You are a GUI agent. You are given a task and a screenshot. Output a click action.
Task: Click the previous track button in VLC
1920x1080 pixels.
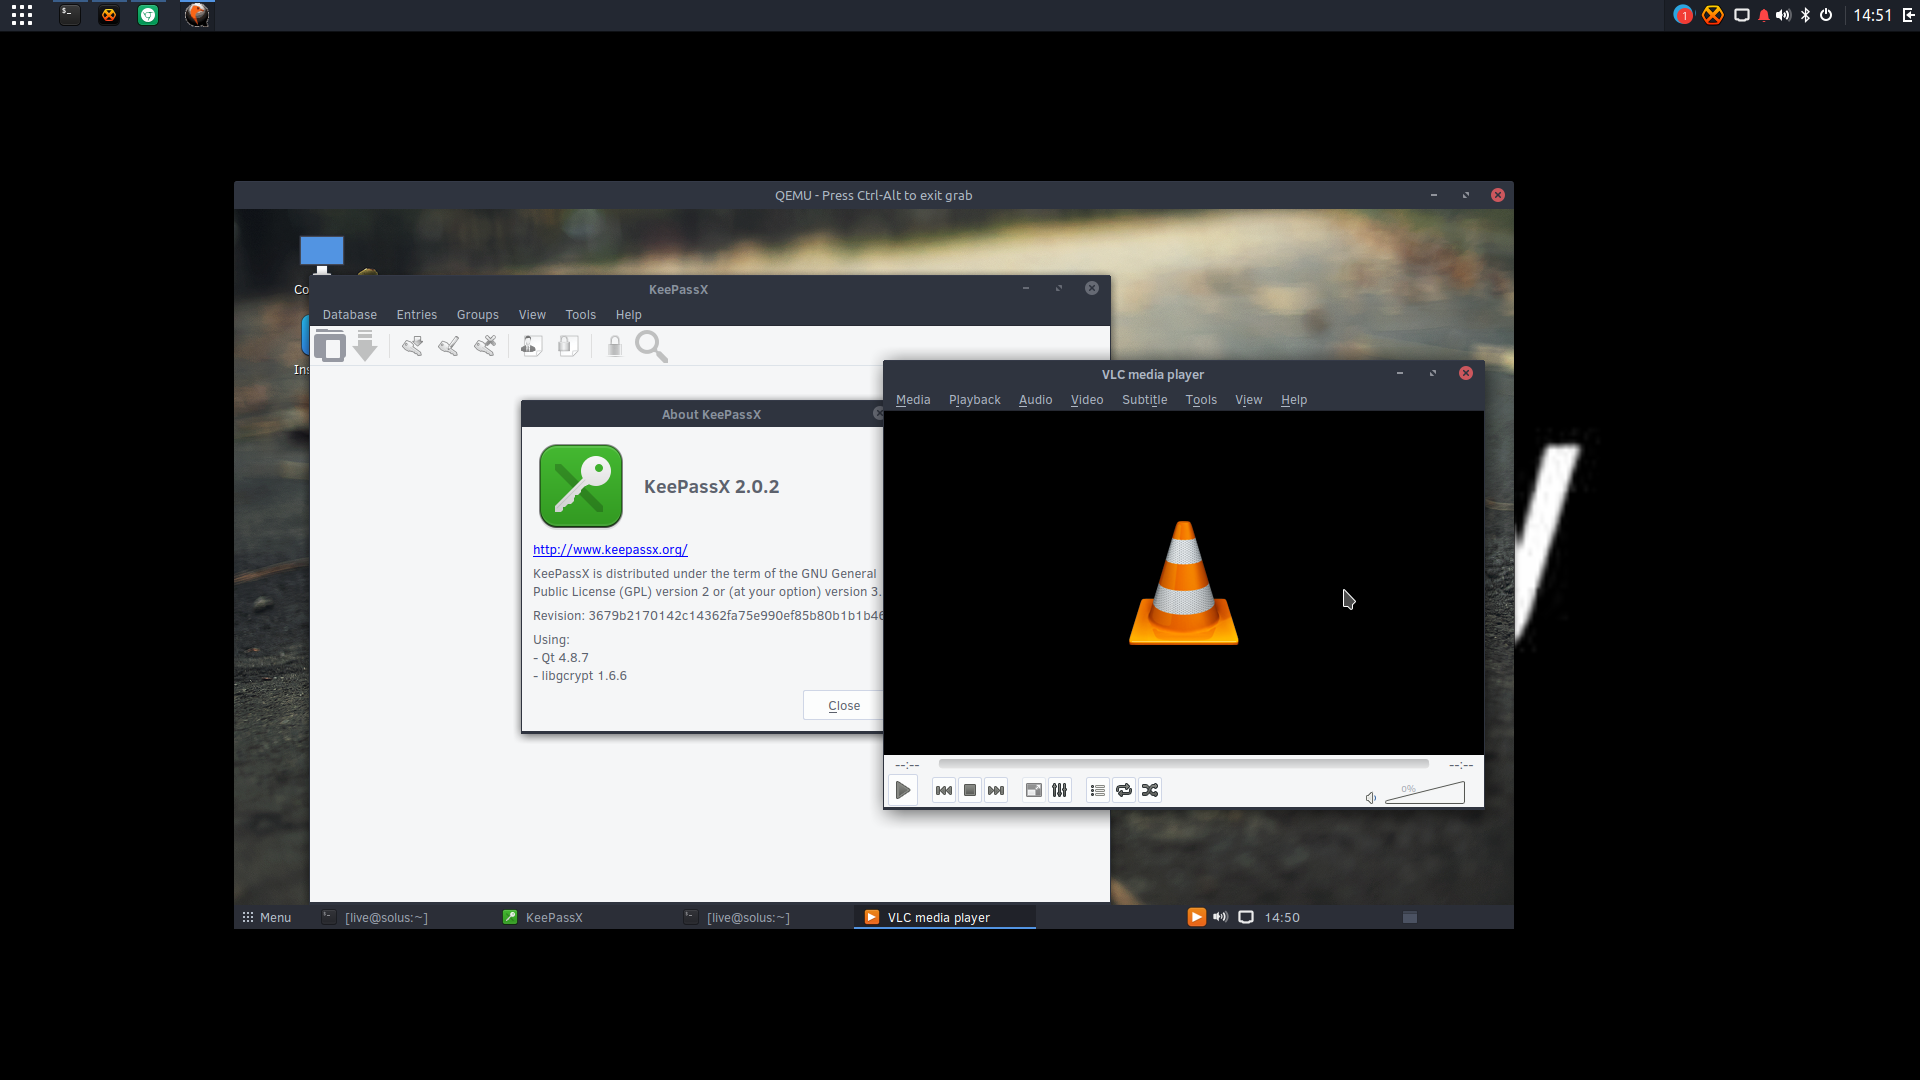tap(944, 790)
